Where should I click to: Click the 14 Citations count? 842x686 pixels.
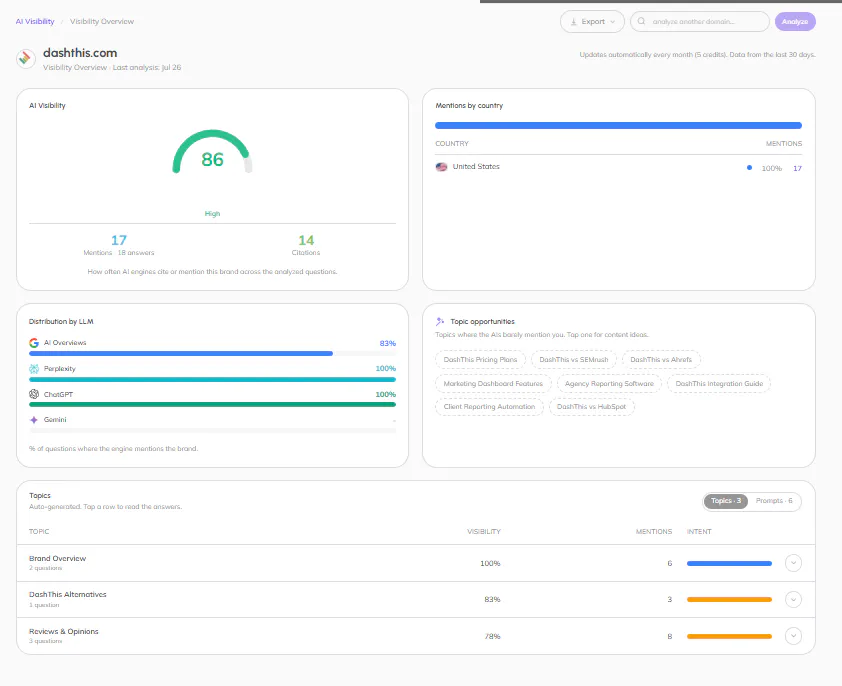pyautogui.click(x=306, y=240)
